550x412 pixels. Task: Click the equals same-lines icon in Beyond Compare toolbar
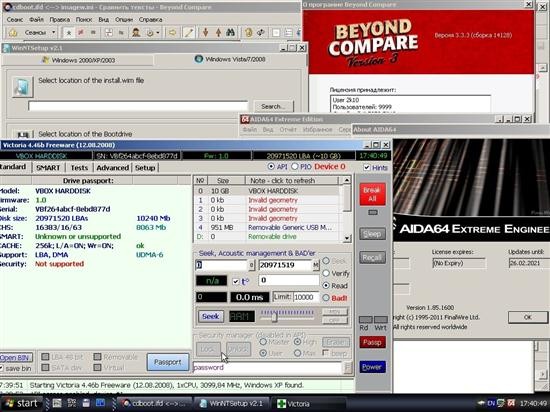(93, 33)
